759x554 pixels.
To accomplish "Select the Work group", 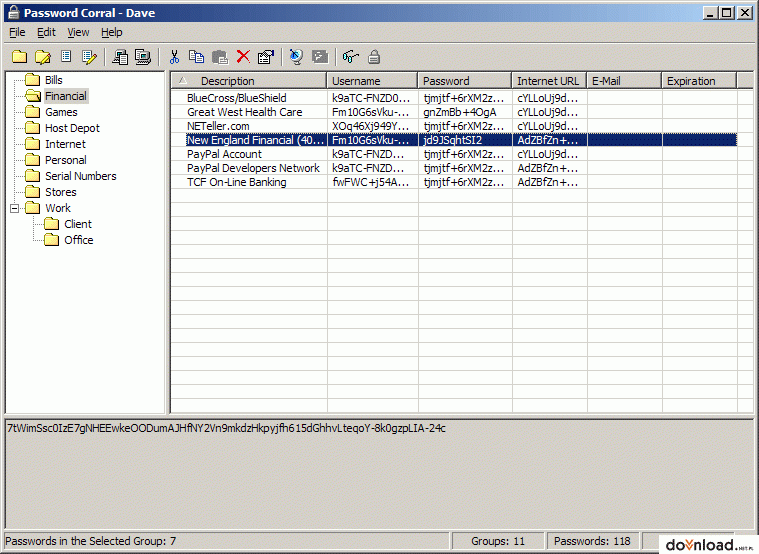I will coord(58,208).
